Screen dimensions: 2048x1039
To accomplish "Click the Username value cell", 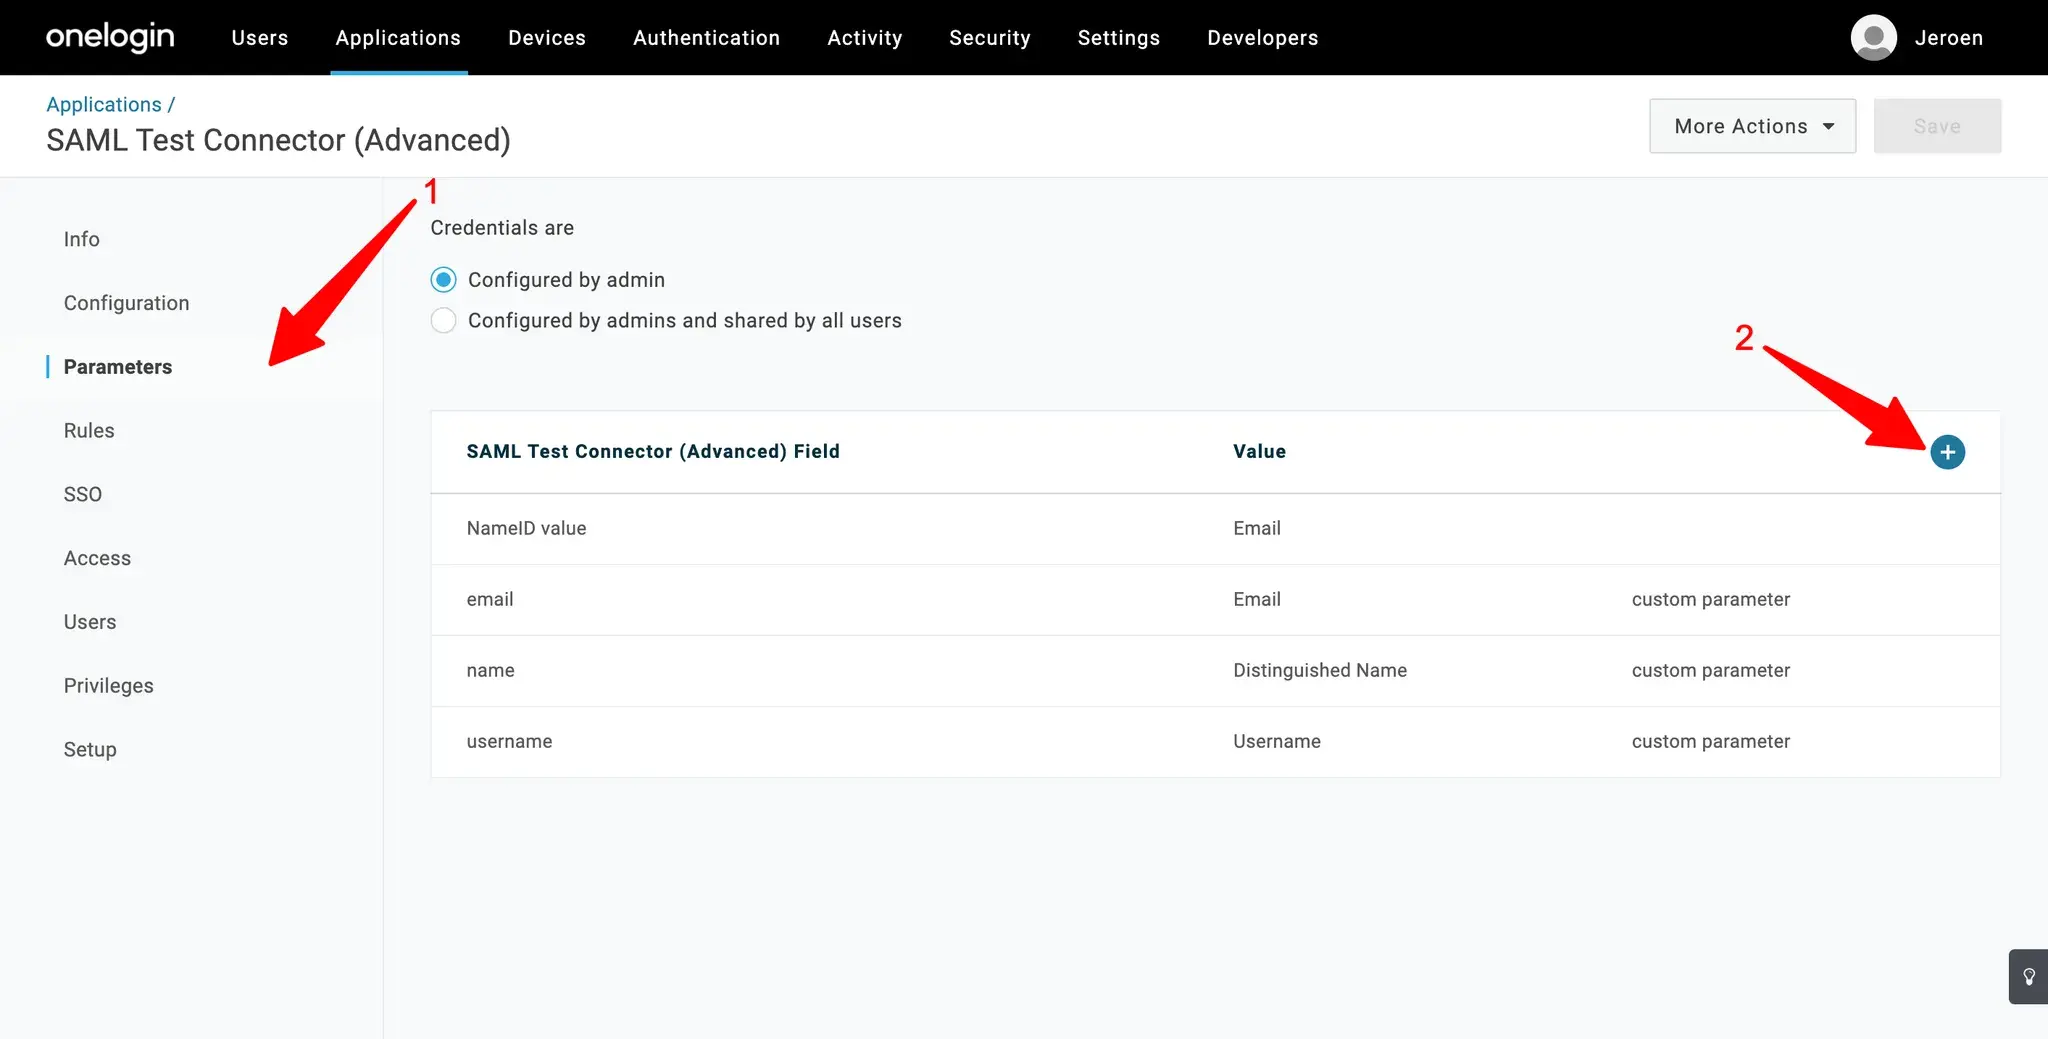I will coord(1277,741).
